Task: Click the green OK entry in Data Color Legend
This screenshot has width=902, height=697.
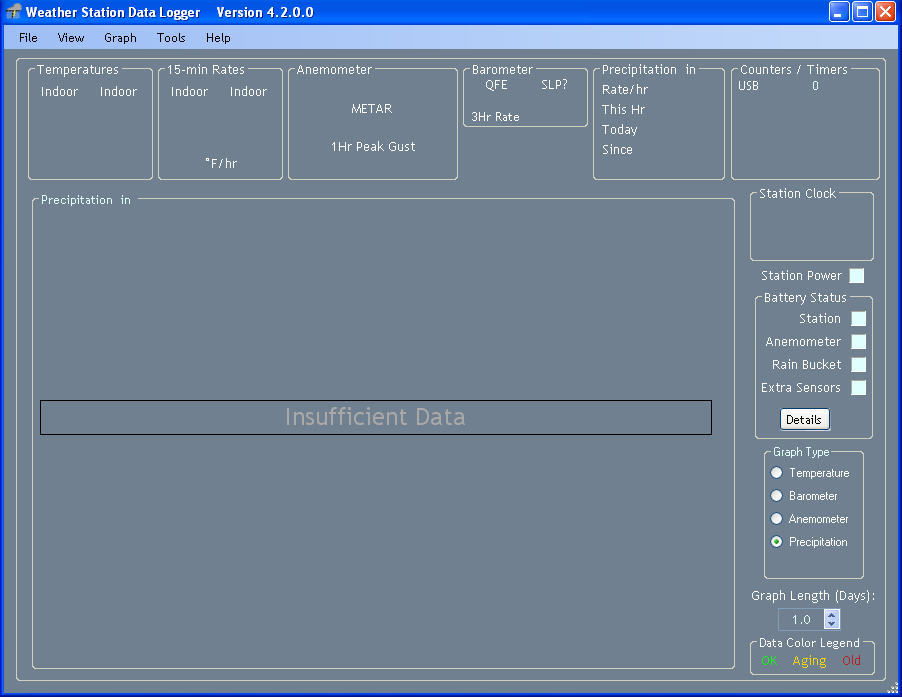Action: point(768,660)
